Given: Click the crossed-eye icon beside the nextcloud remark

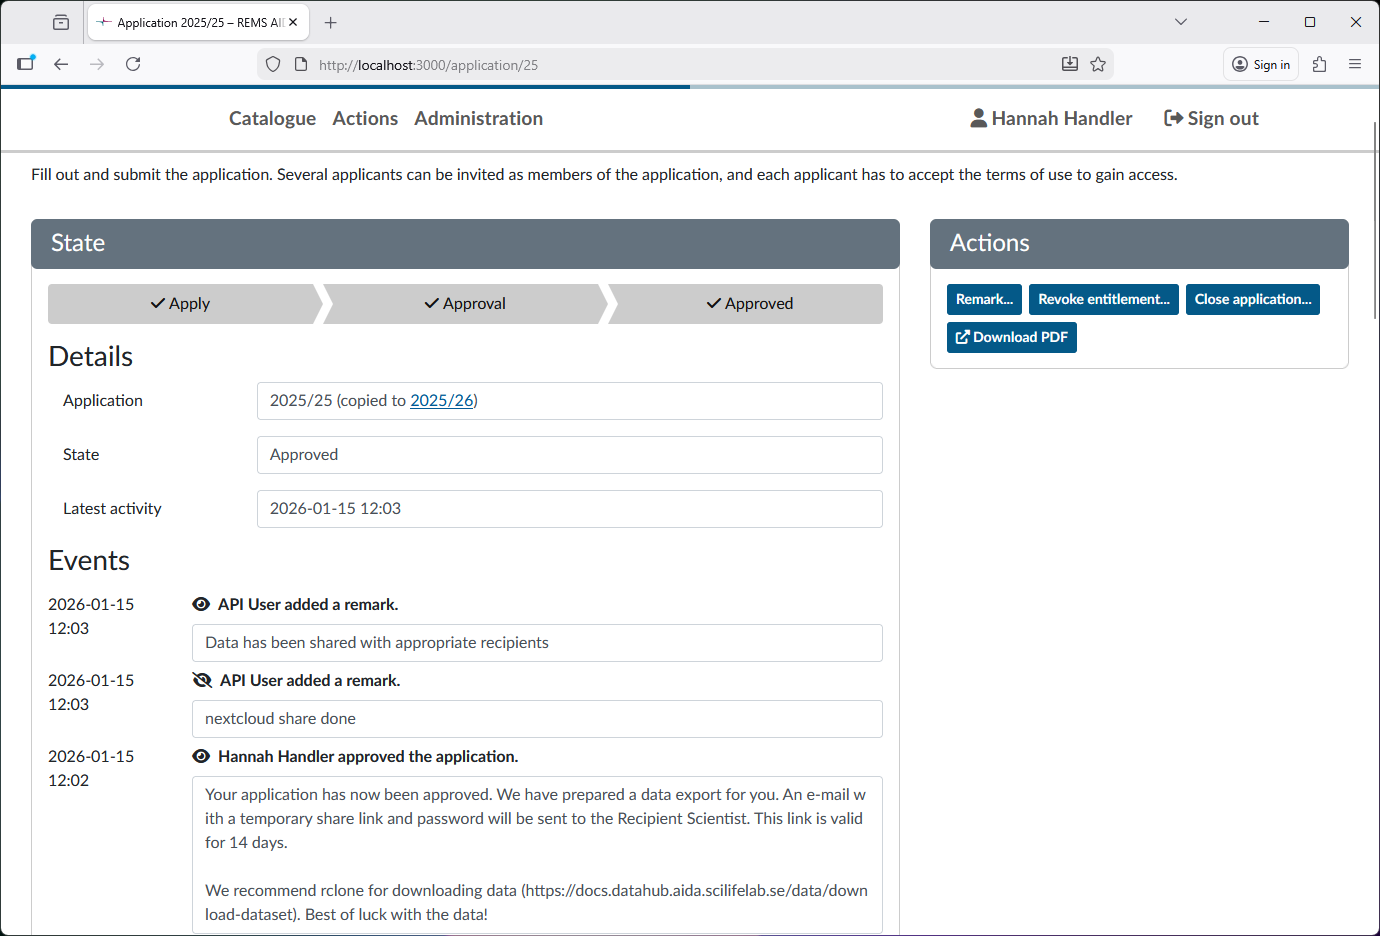Looking at the screenshot, I should point(201,679).
